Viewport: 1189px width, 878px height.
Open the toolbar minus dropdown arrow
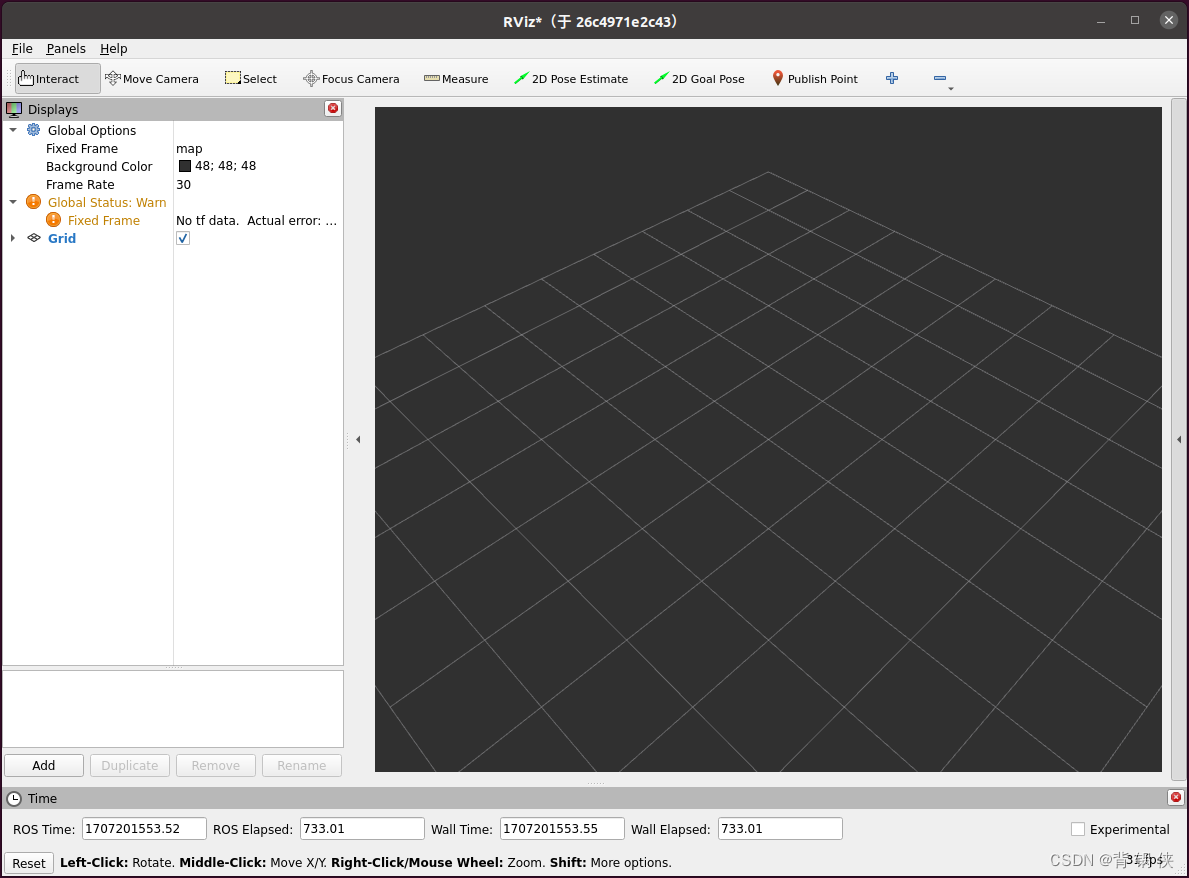(951, 89)
